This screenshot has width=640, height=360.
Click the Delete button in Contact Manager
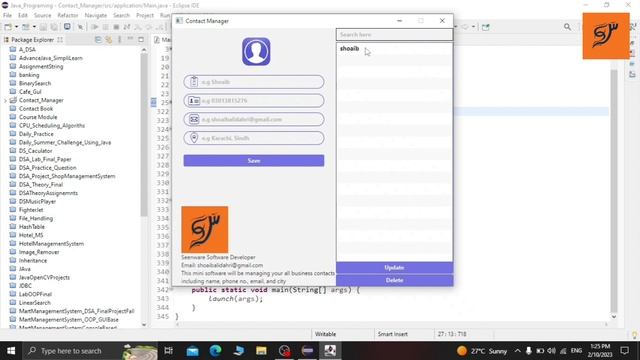point(394,280)
